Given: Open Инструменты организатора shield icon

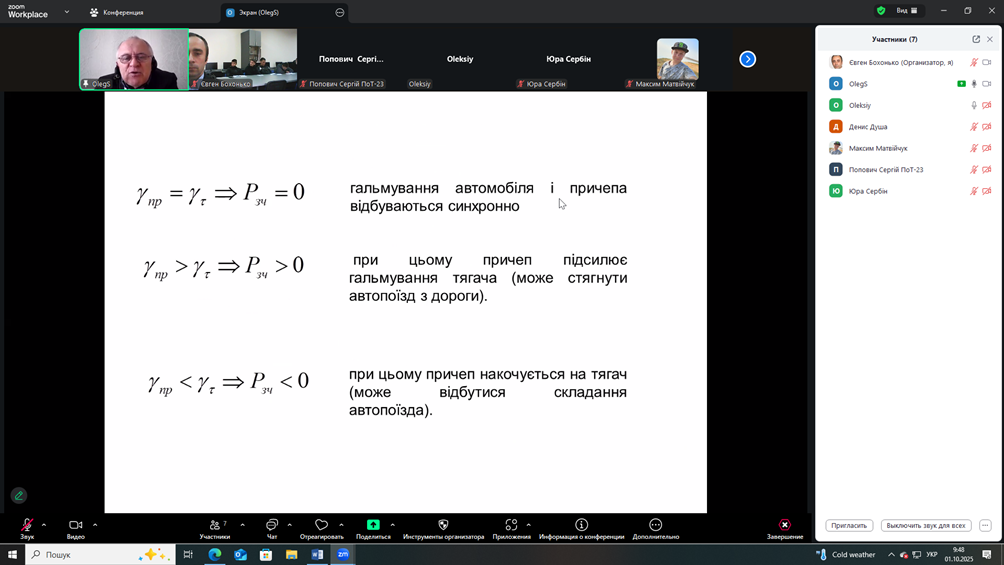Looking at the screenshot, I should [443, 525].
